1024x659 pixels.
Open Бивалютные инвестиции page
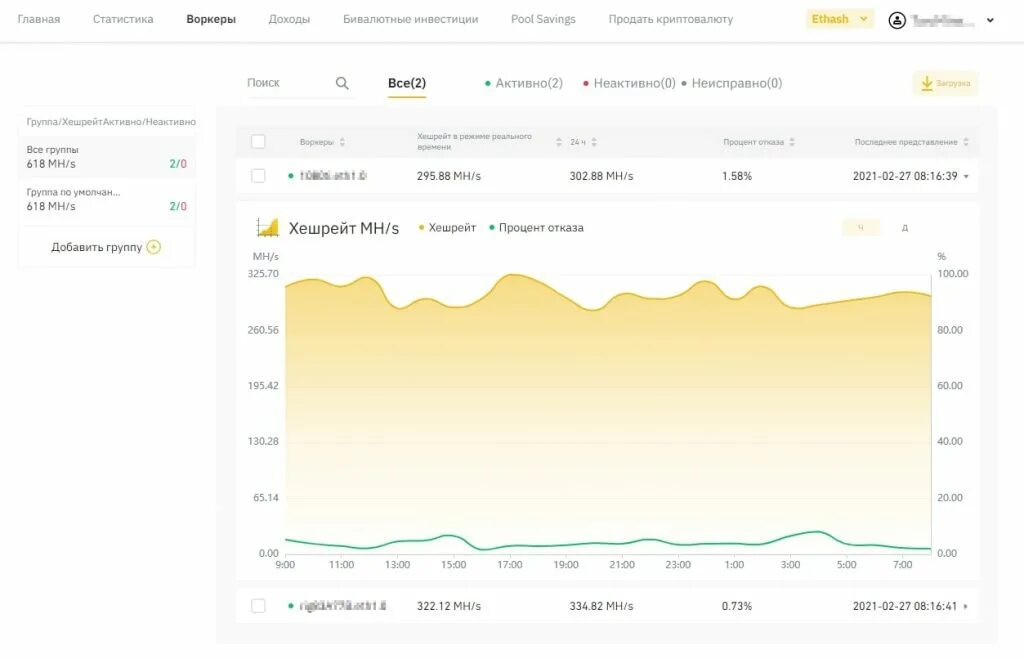tap(410, 19)
